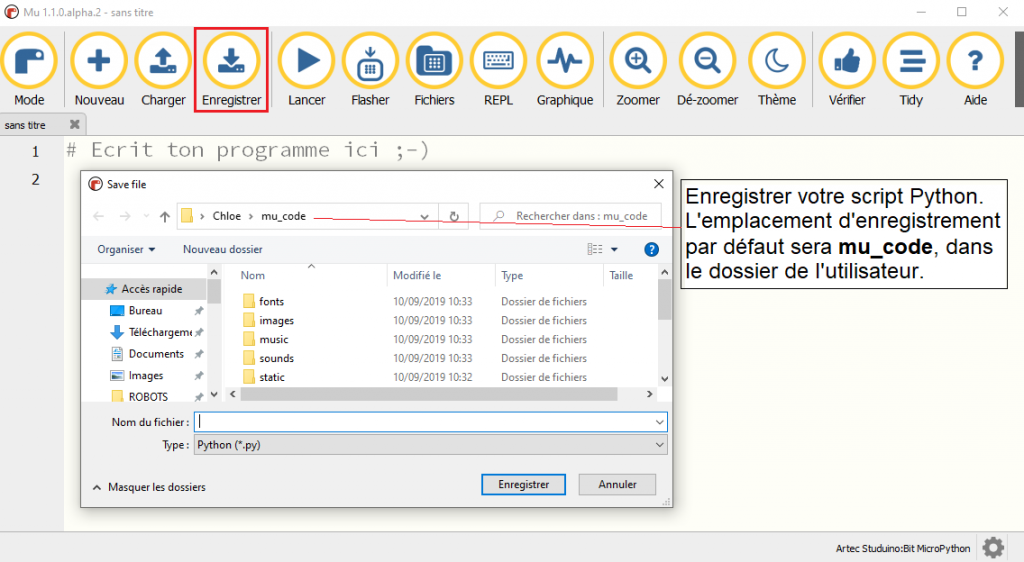
Task: Select Documents in the sidebar
Action: pos(155,354)
